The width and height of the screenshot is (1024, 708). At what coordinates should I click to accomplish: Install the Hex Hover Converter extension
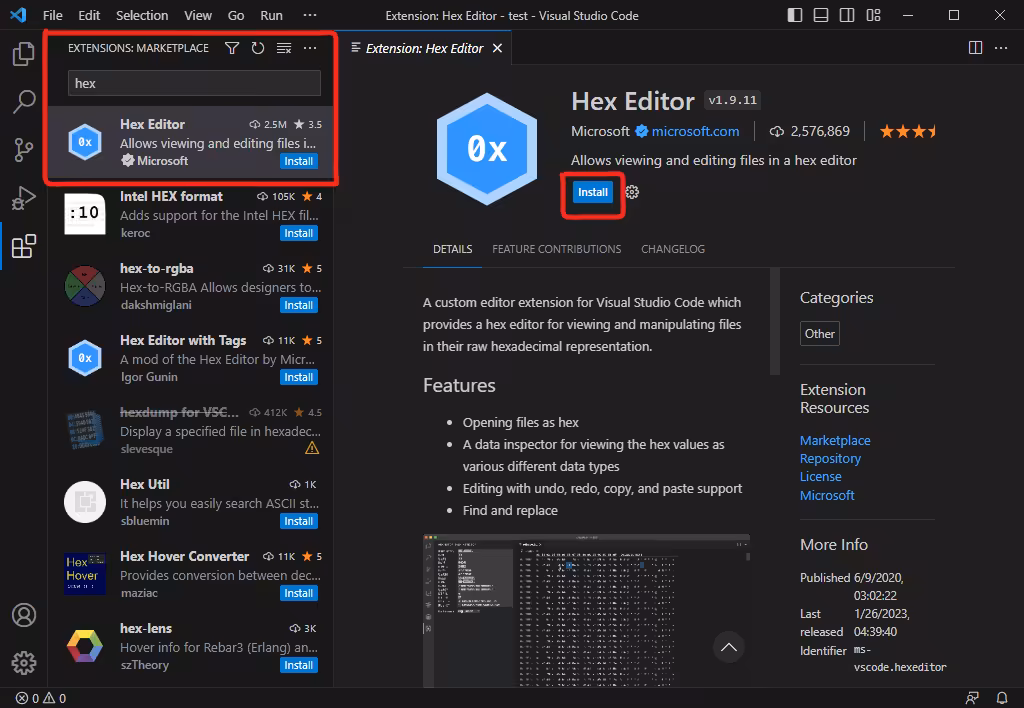[x=298, y=593]
